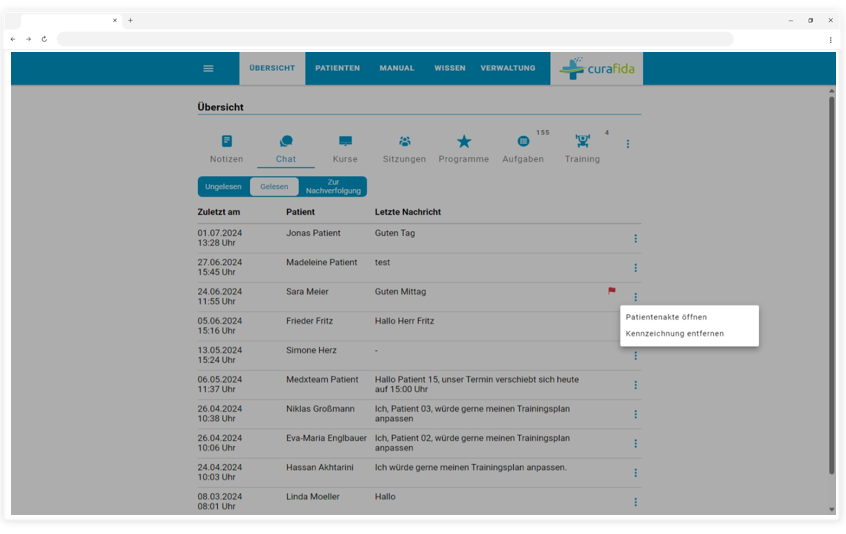The image size is (846, 534).
Task: Open the Kurse section icon
Action: click(345, 141)
